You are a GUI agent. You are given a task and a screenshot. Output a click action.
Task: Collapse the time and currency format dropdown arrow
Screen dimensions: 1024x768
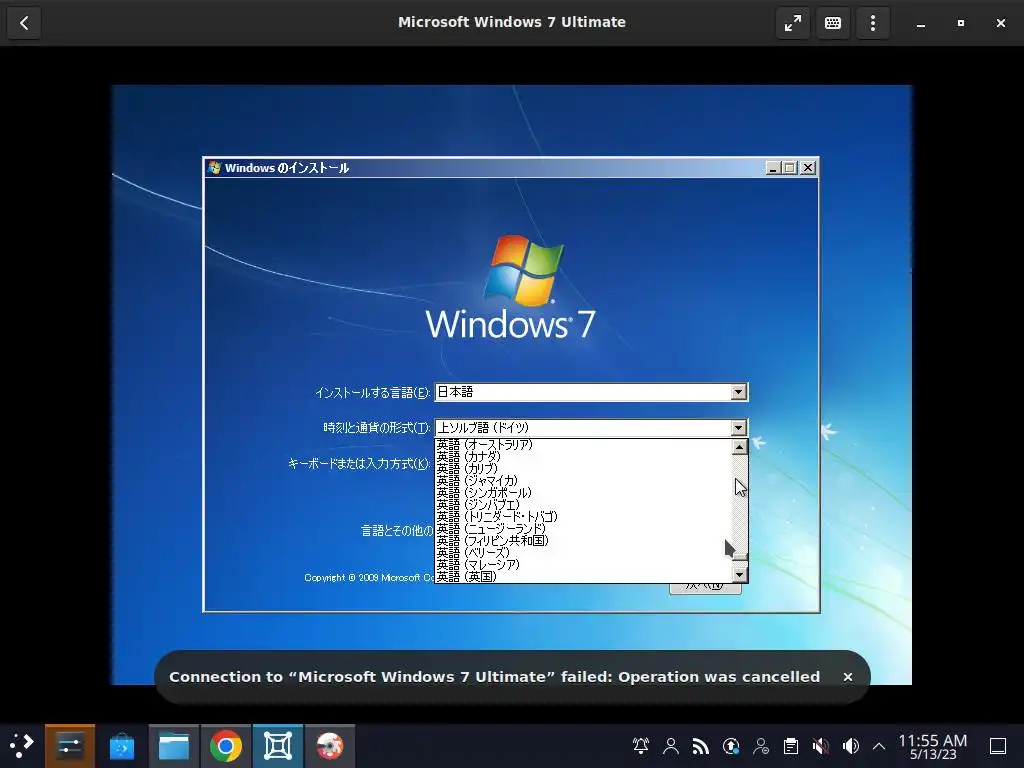(739, 428)
